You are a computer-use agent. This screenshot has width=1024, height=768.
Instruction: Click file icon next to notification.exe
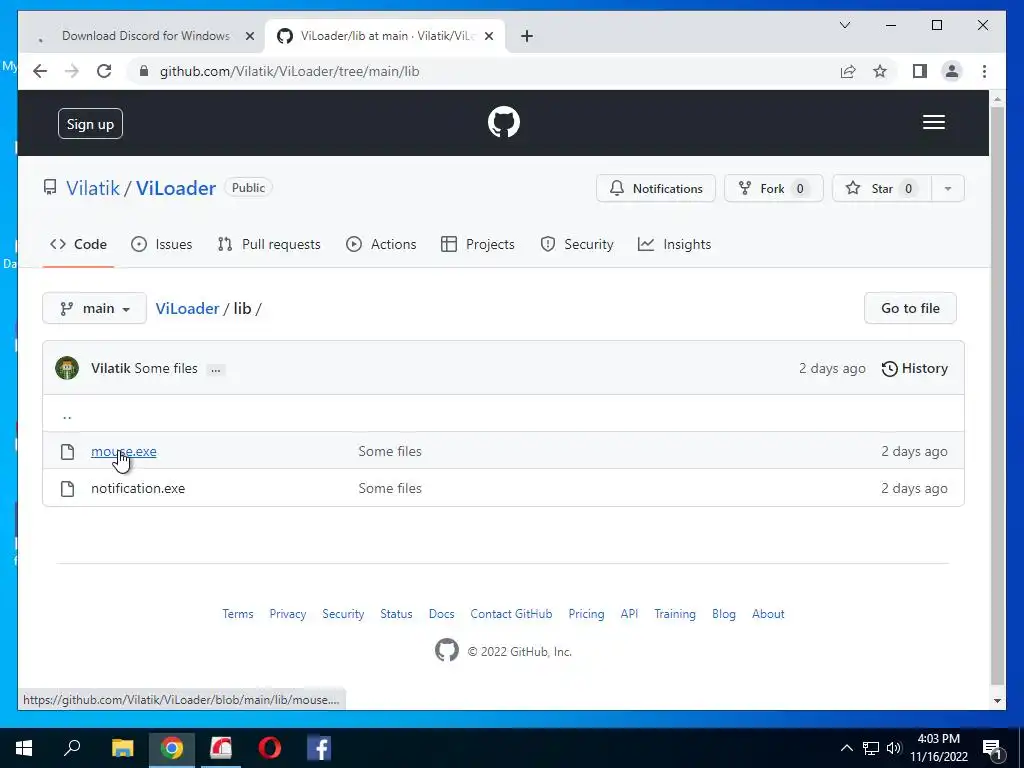pyautogui.click(x=67, y=488)
